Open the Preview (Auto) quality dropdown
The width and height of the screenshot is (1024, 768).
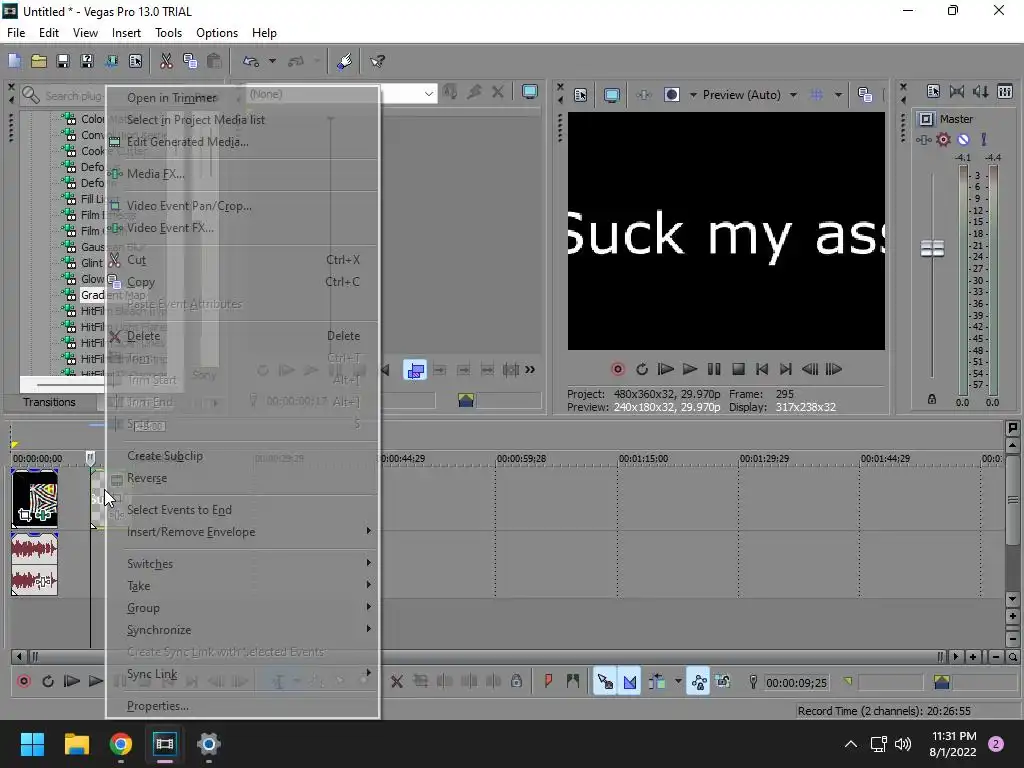[x=749, y=95]
